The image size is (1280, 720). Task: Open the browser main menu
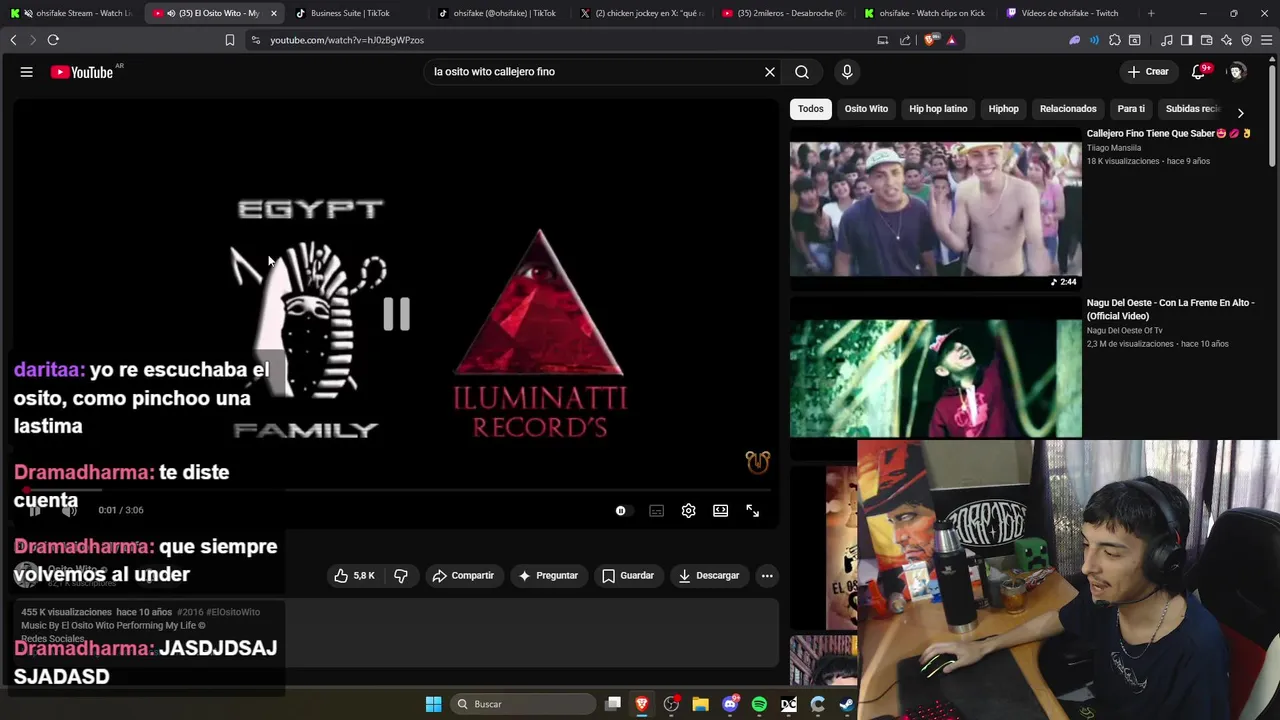click(x=1267, y=40)
